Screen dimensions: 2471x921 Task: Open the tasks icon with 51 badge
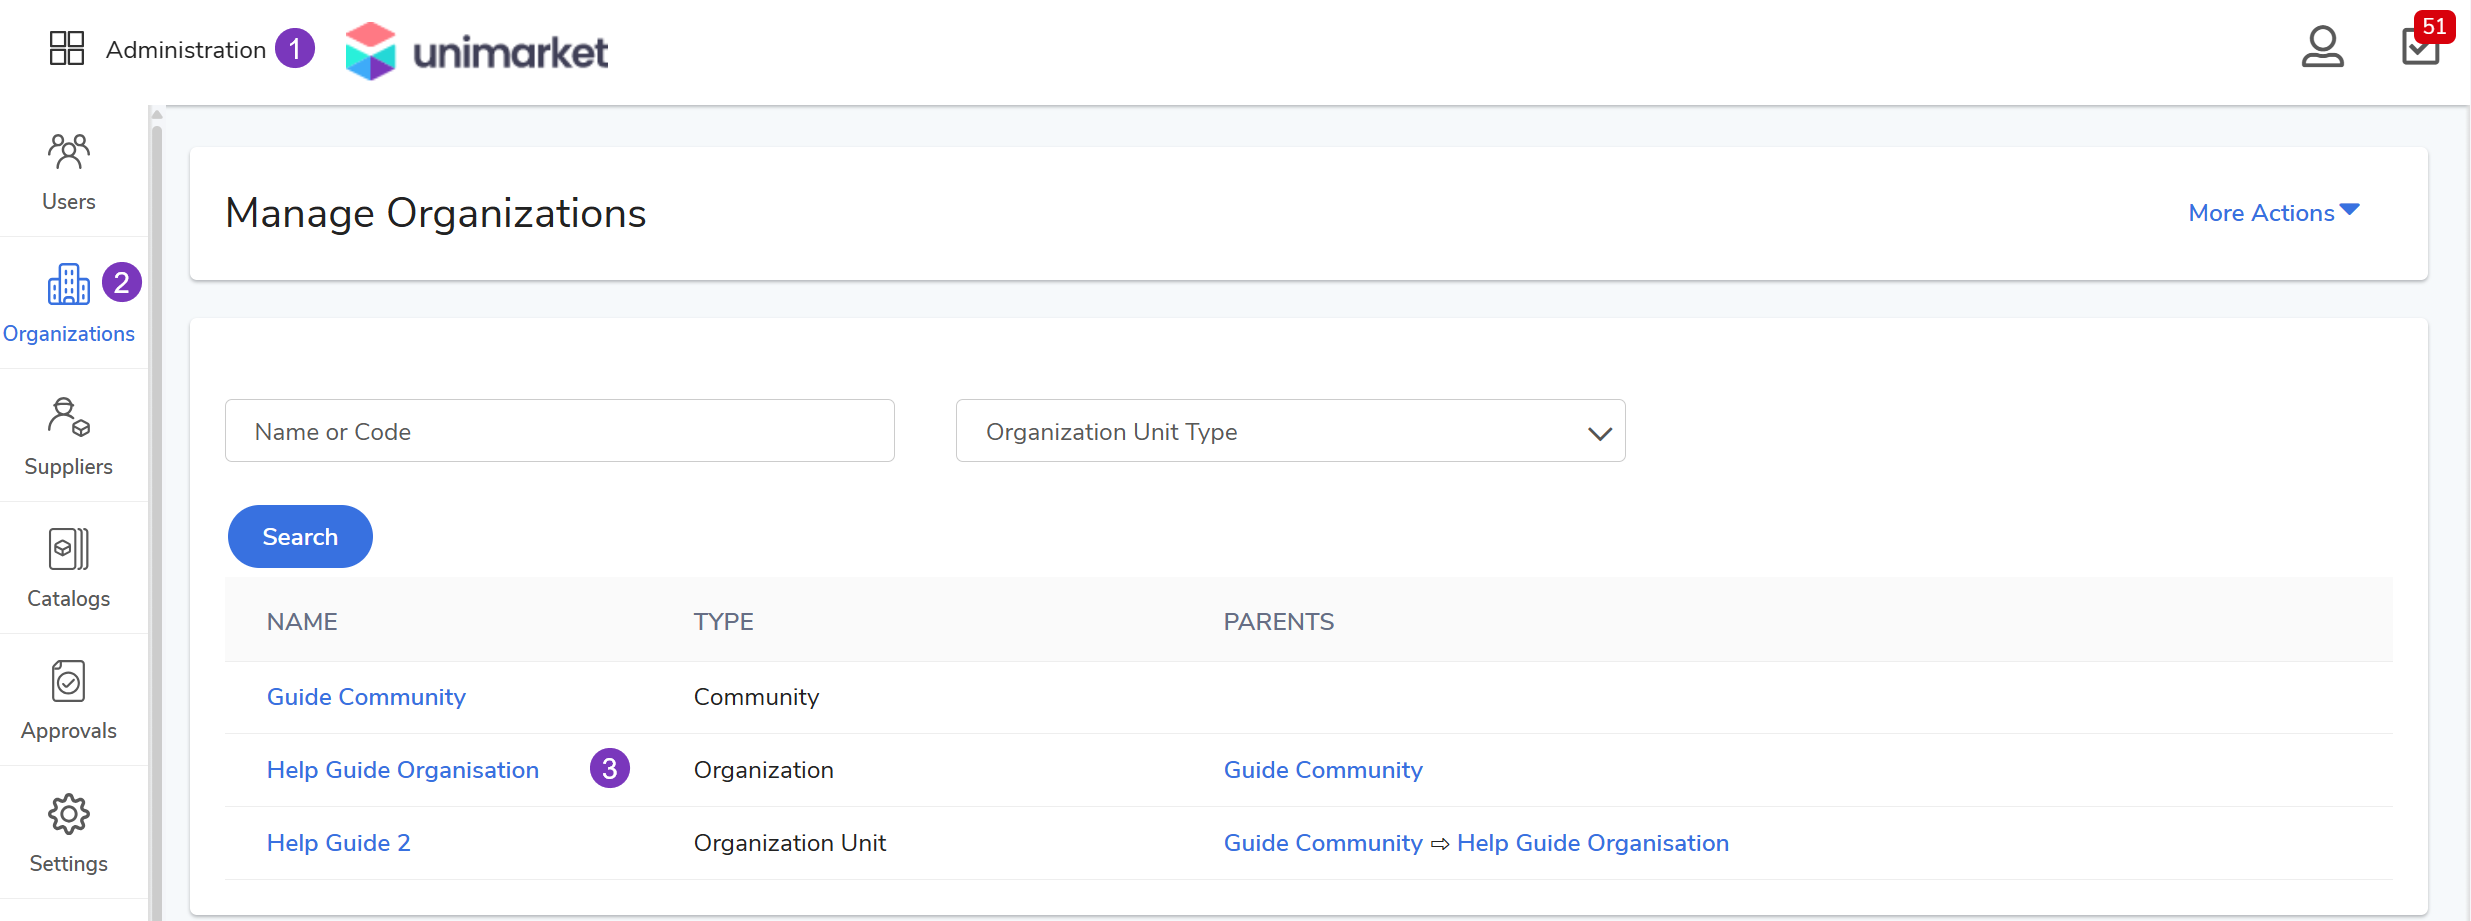(2420, 46)
